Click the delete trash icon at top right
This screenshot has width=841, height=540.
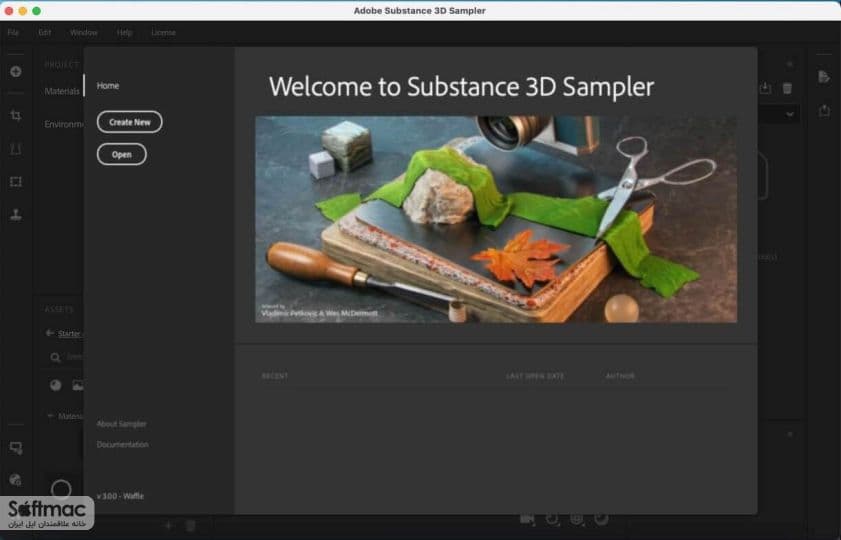click(x=787, y=88)
